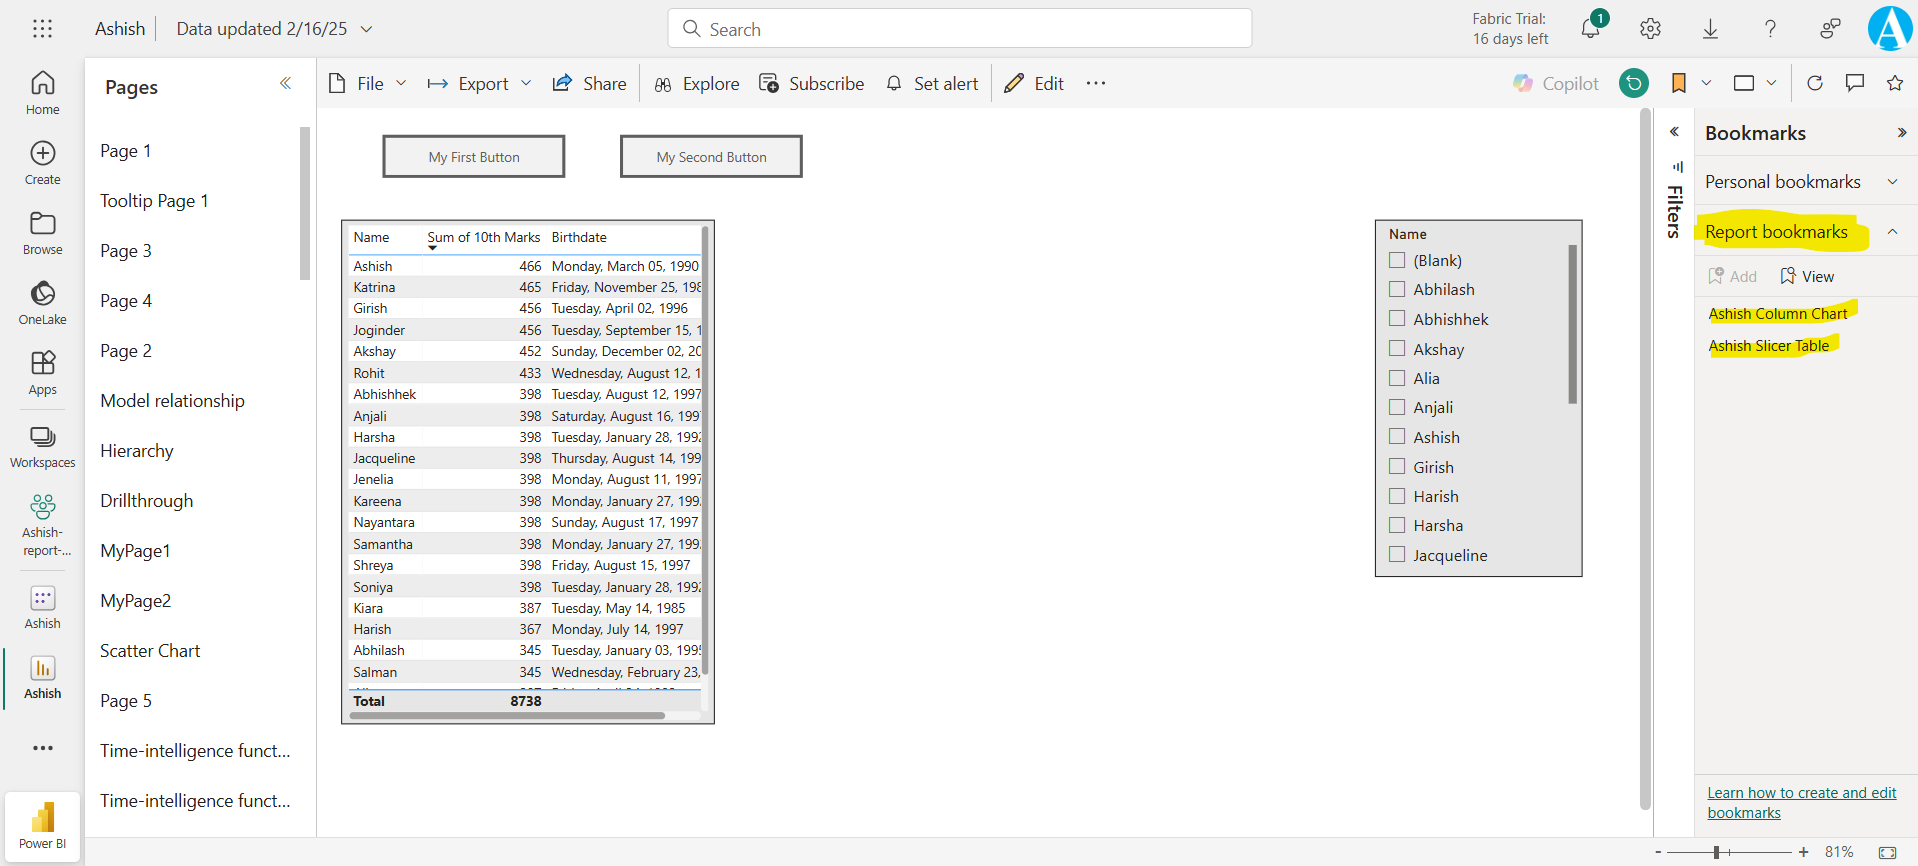The width and height of the screenshot is (1918, 866).
Task: Add report to favorites with star icon
Action: pyautogui.click(x=1894, y=83)
